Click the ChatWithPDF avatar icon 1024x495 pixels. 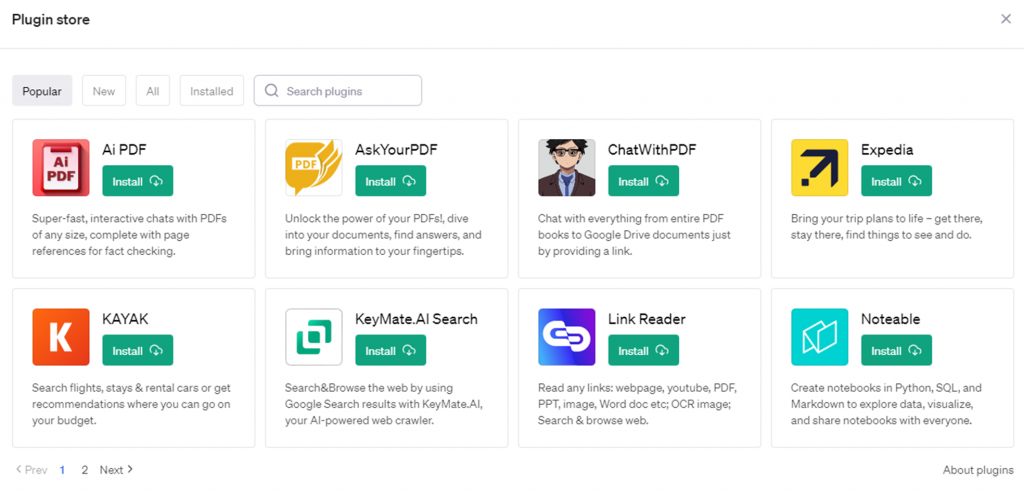567,167
